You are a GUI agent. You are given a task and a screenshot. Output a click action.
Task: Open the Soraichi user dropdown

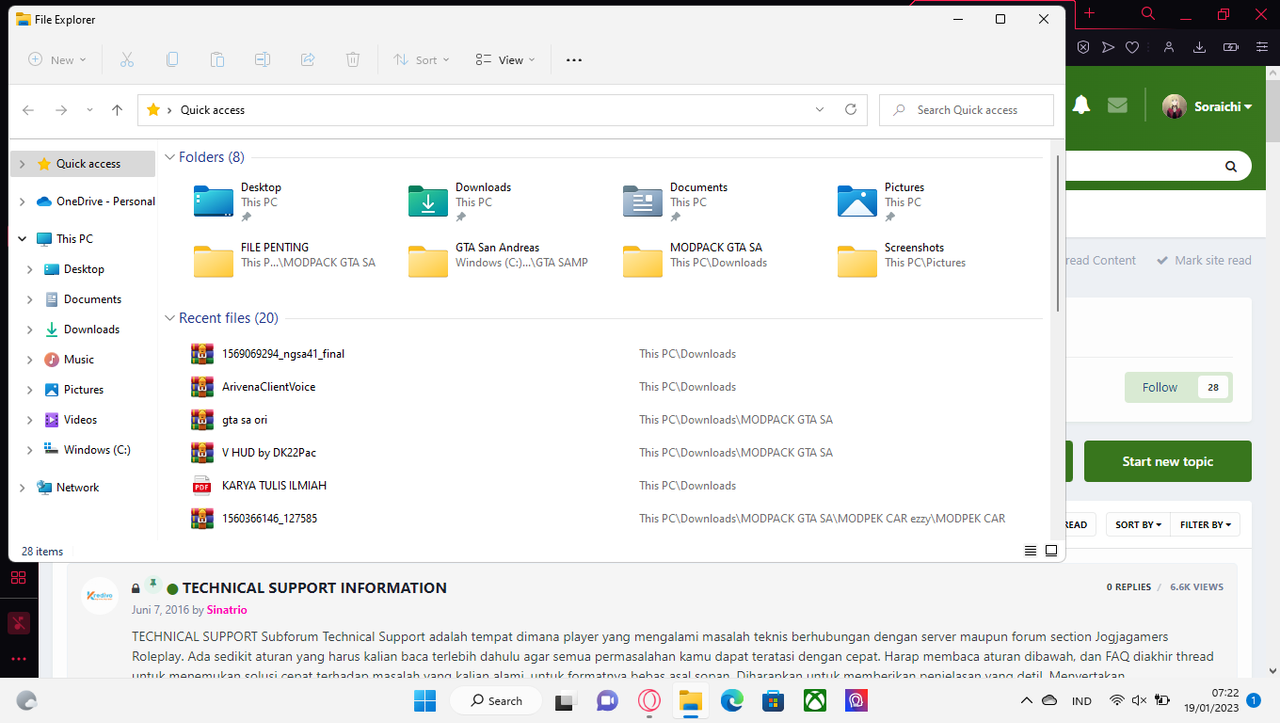[x=1207, y=106]
